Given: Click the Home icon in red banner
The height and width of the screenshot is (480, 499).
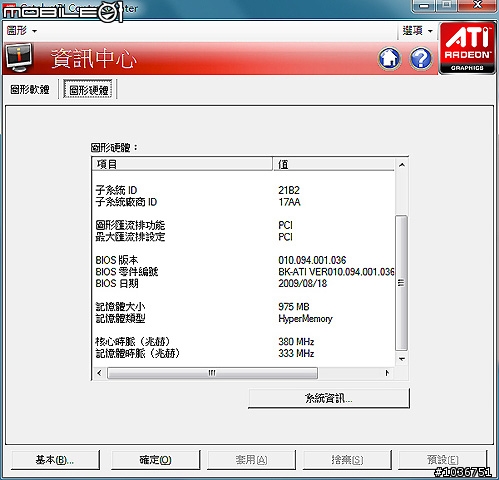Looking at the screenshot, I should pyautogui.click(x=389, y=58).
